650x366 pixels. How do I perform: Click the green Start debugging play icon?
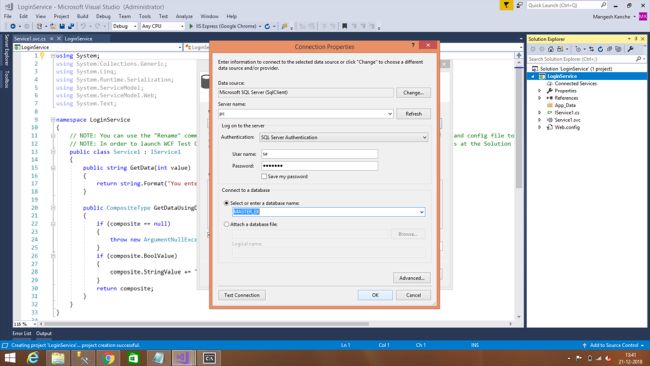point(191,26)
